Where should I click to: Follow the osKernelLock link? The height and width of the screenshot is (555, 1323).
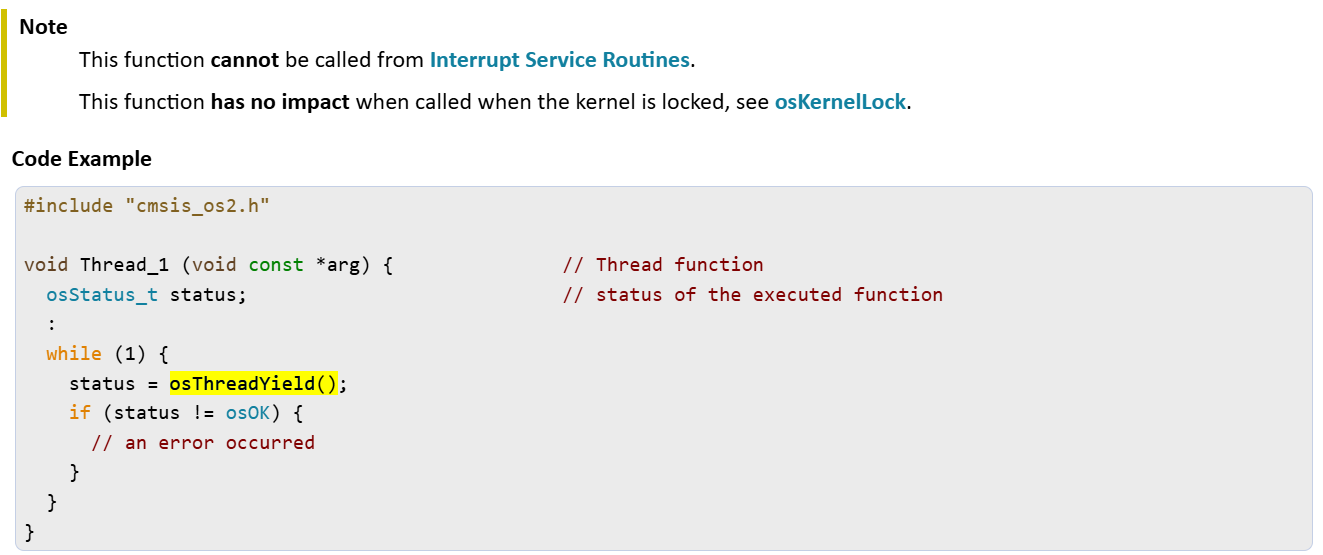pyautogui.click(x=840, y=102)
